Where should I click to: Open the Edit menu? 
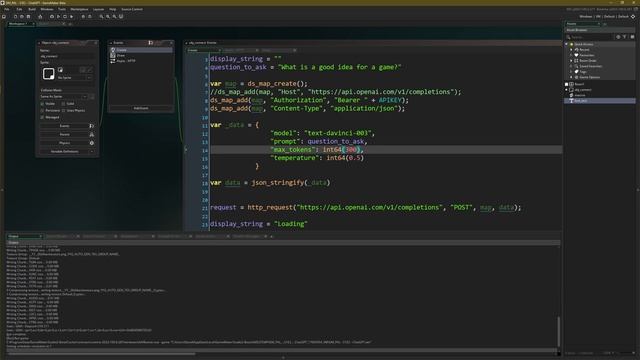(19, 9)
